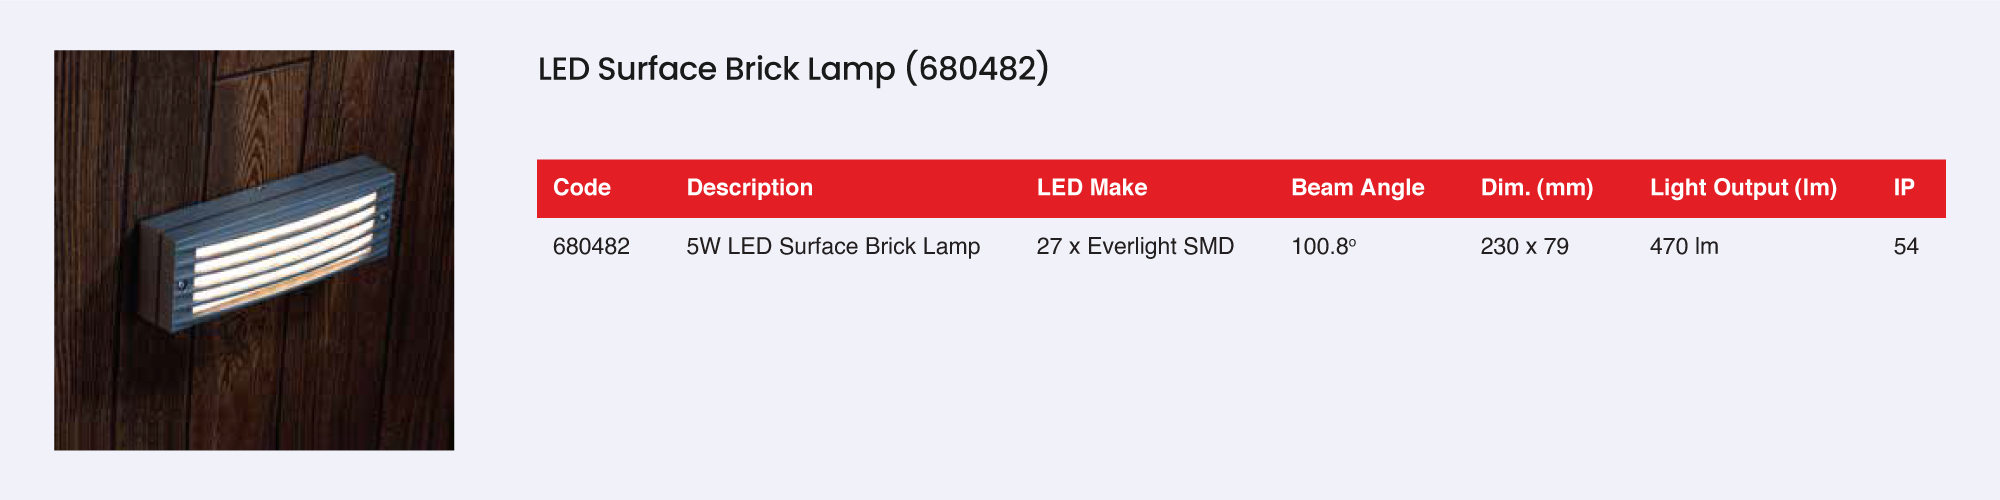
Task: Select the Description column header
Action: pos(749,188)
